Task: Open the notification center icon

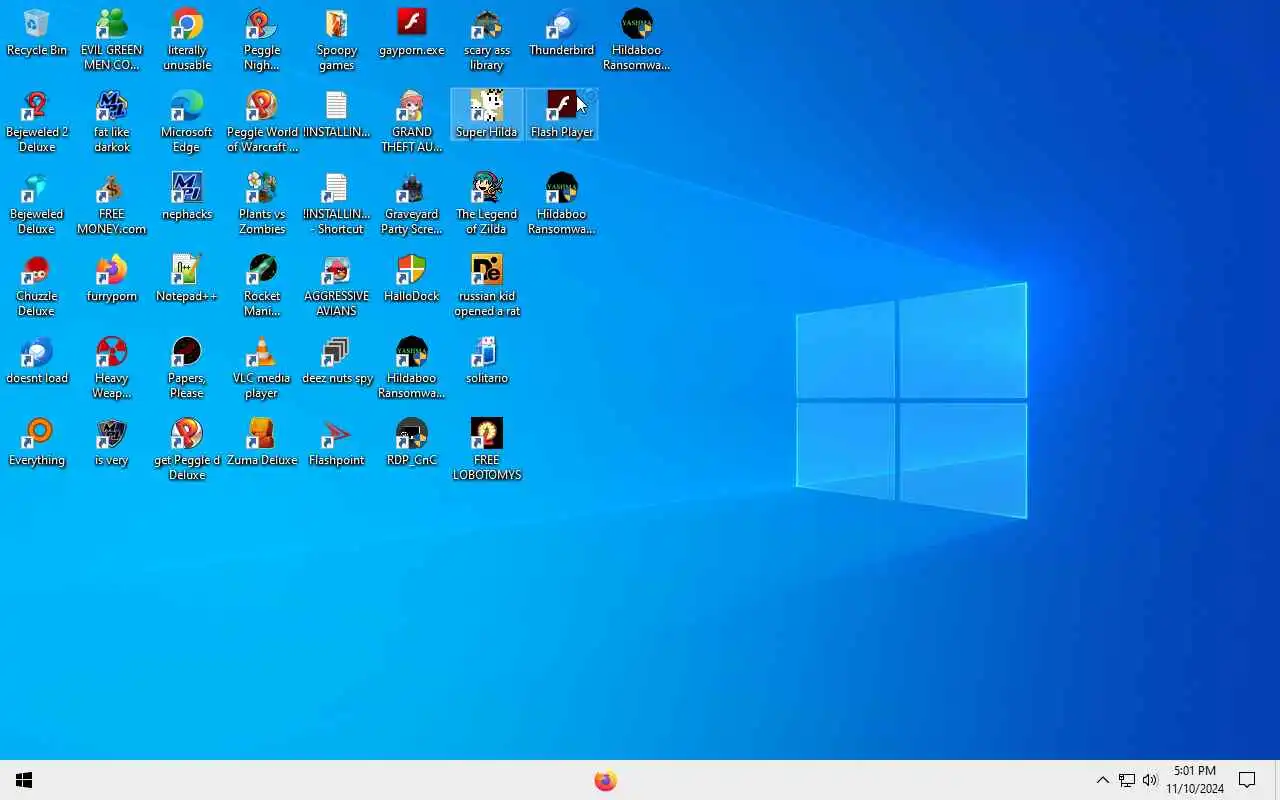Action: (x=1247, y=780)
